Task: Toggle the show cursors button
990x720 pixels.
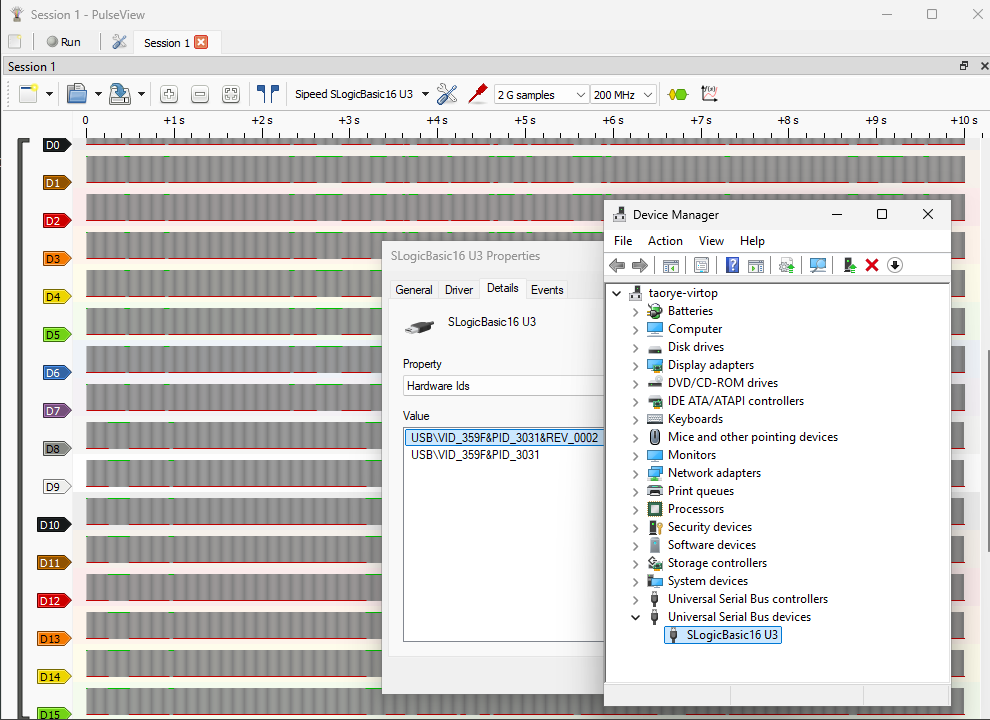Action: click(267, 94)
